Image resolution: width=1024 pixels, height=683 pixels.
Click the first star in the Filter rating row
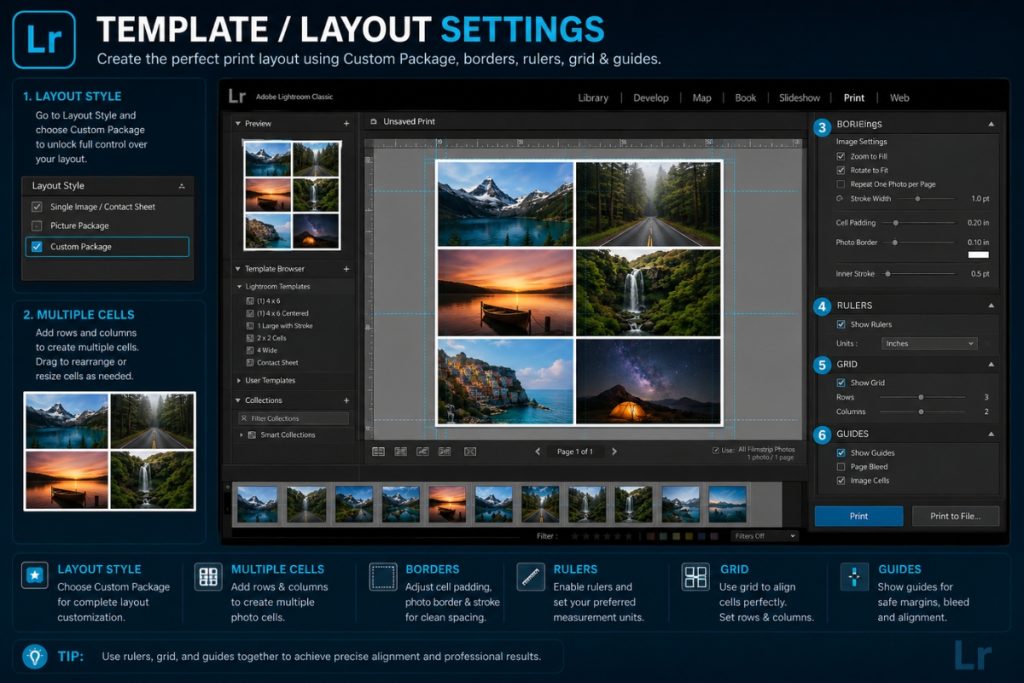coord(575,536)
